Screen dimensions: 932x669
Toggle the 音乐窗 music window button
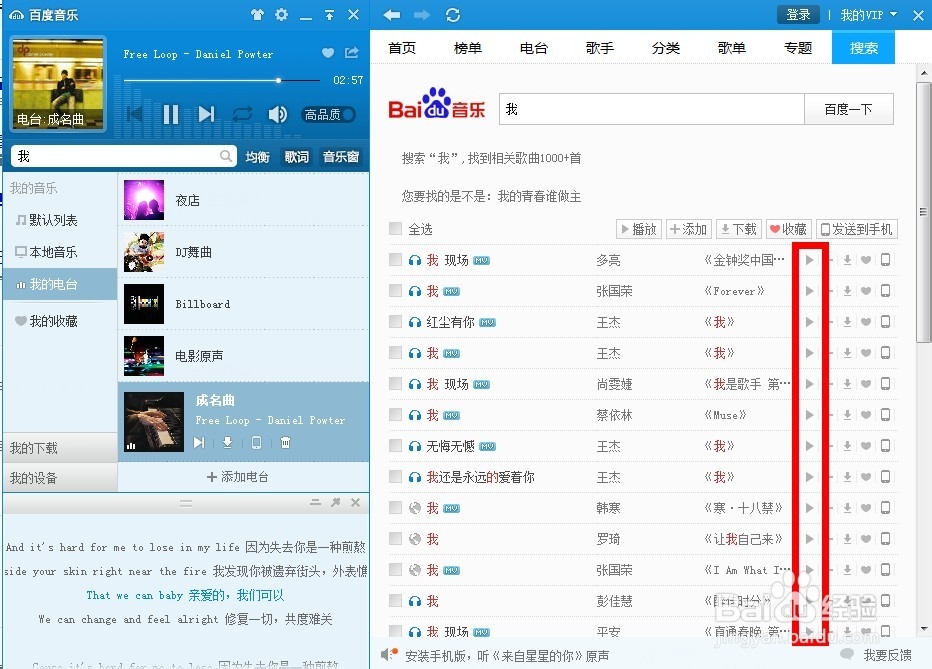tap(341, 157)
